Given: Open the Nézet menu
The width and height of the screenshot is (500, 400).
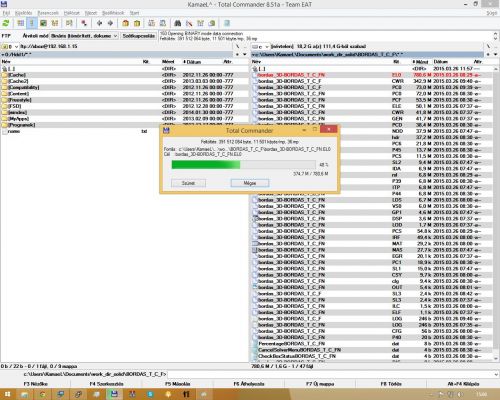Looking at the screenshot, I should 91,13.
